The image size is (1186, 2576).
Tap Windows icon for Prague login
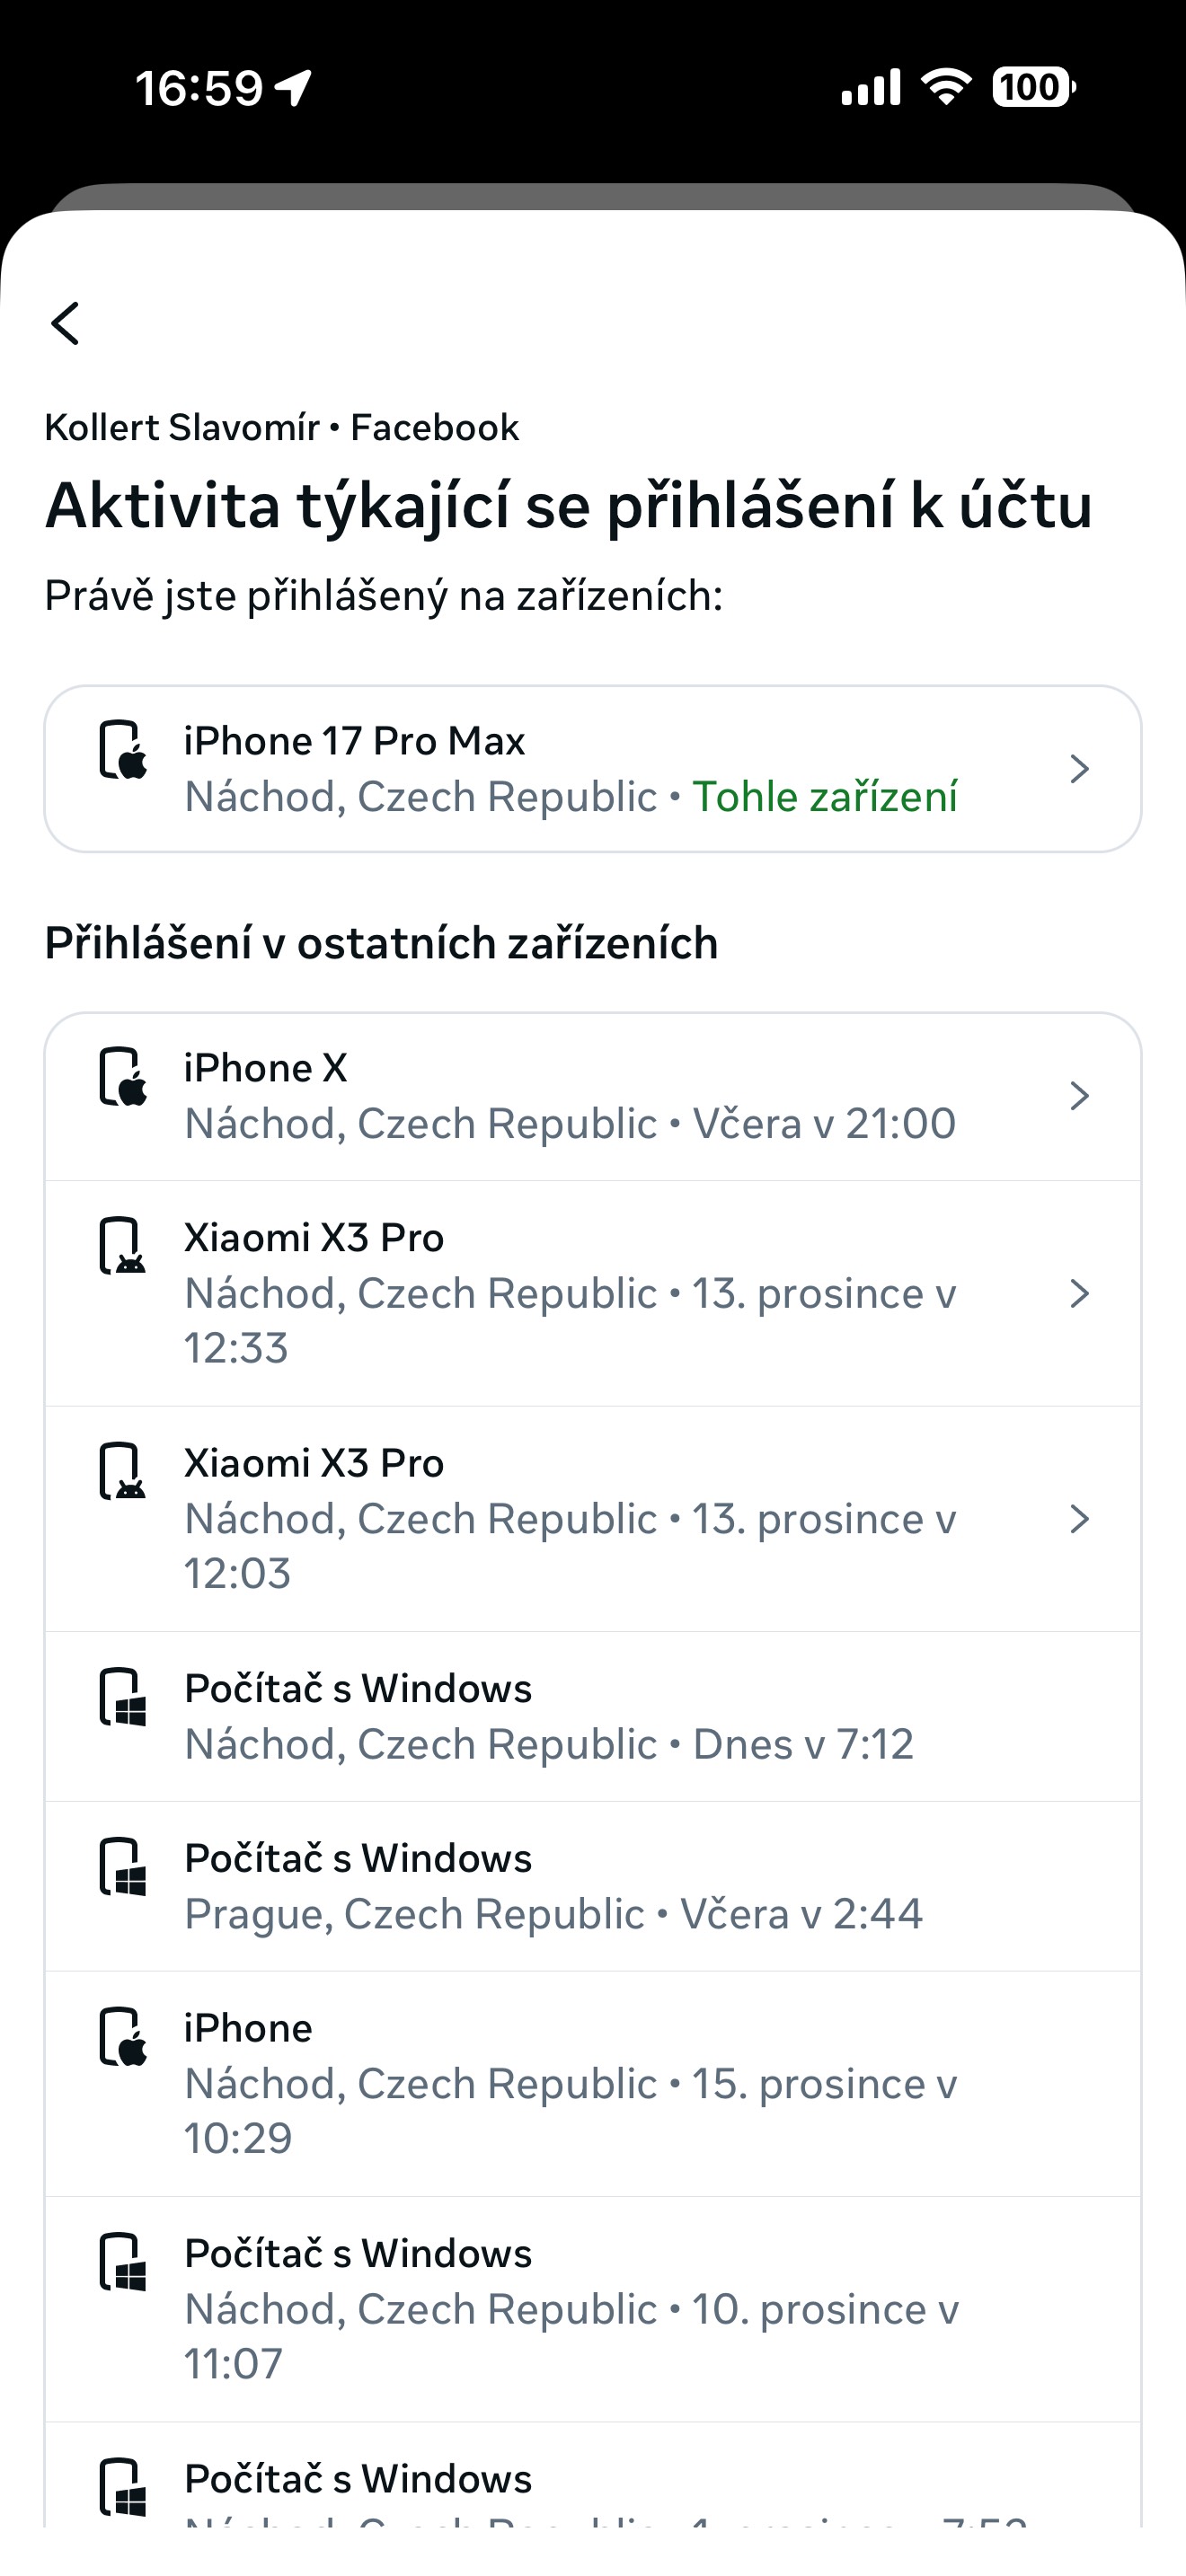point(123,1866)
